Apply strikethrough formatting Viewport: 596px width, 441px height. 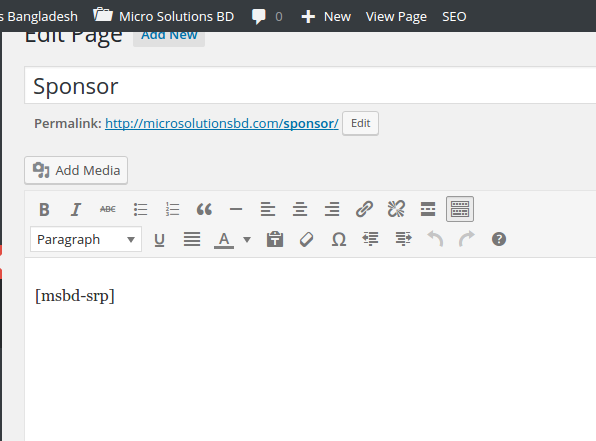pos(108,209)
